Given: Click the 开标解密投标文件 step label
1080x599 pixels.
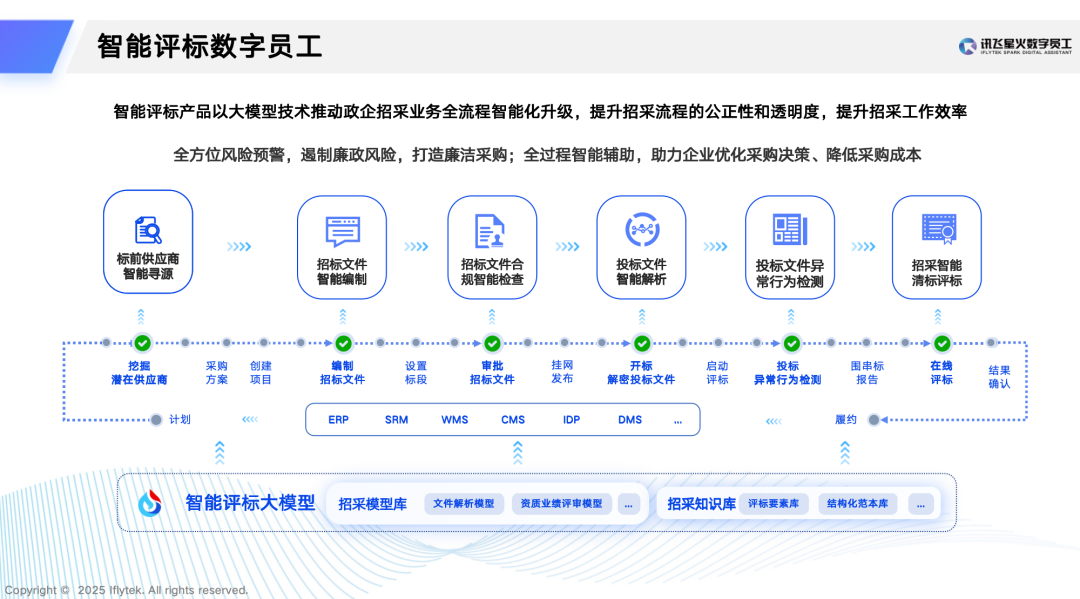Looking at the screenshot, I should click(x=641, y=372).
